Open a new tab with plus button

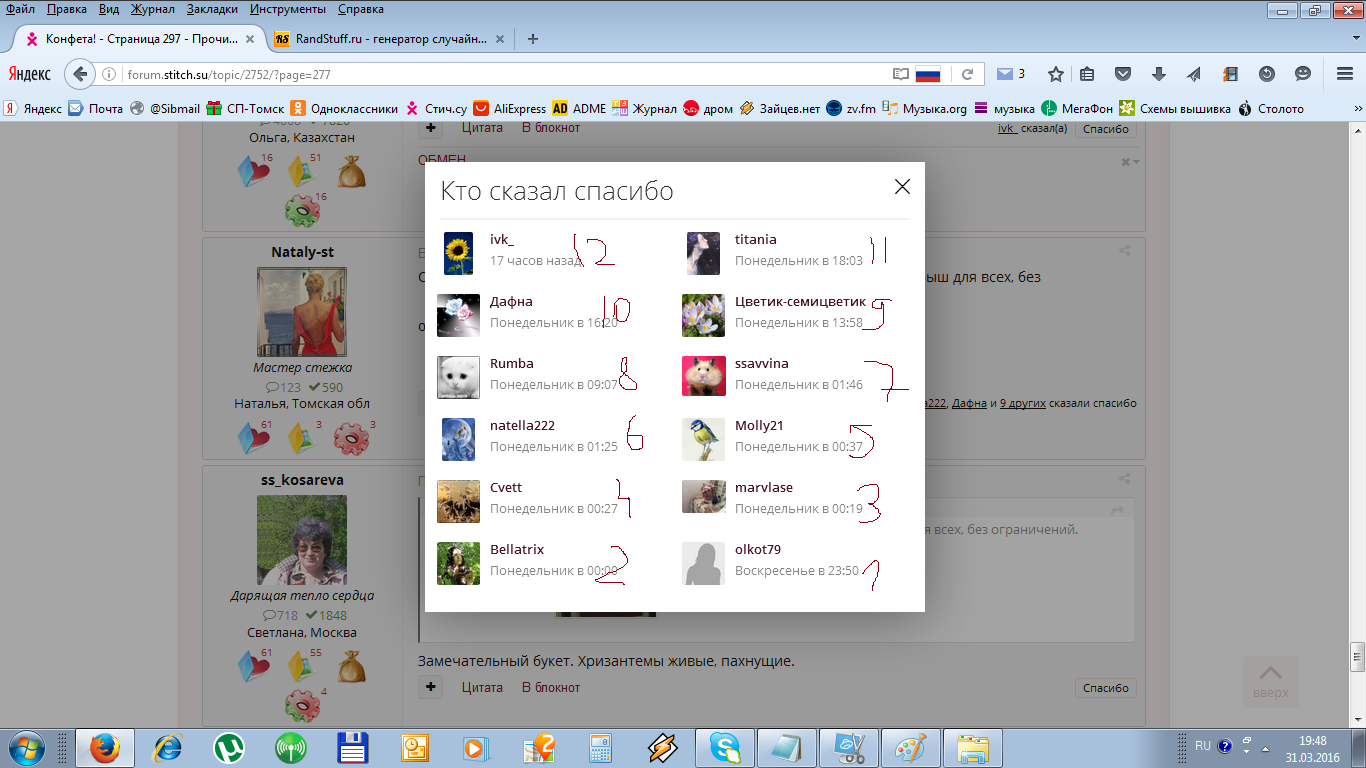click(533, 39)
